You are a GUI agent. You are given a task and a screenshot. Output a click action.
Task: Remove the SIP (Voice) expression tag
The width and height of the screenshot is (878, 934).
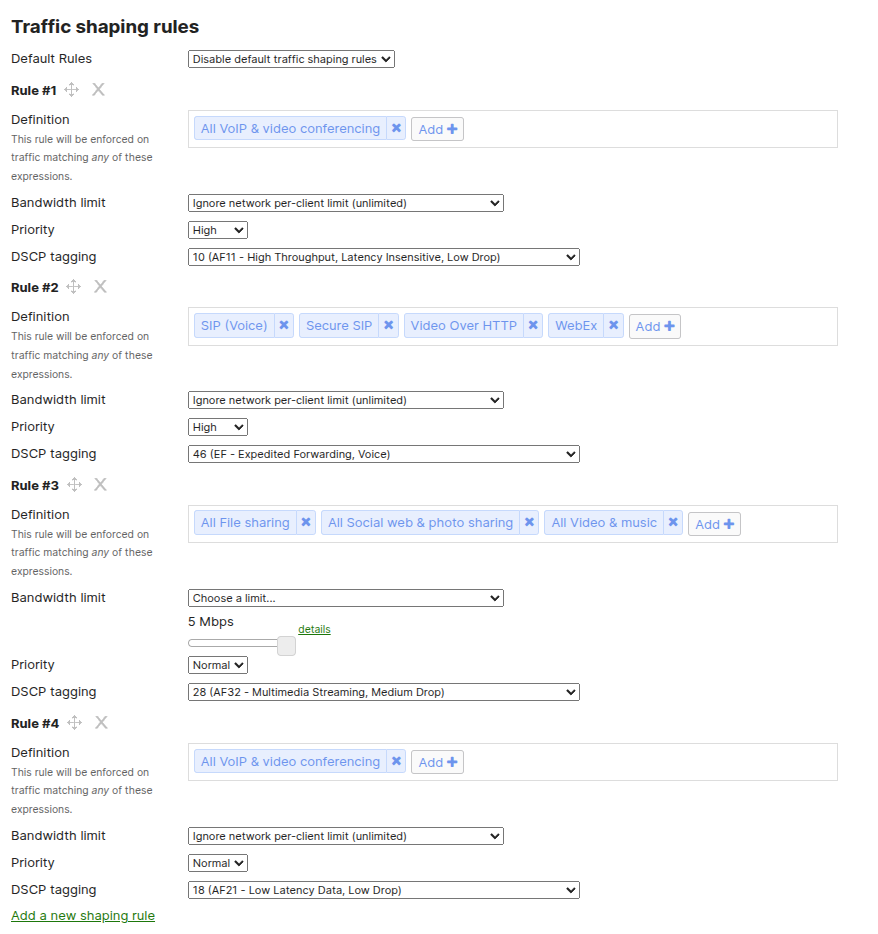pos(284,326)
